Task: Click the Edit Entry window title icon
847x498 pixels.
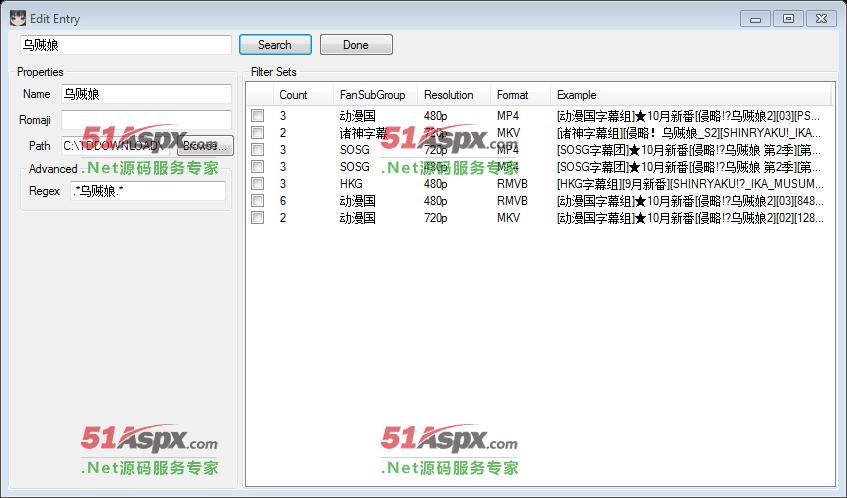Action: point(17,18)
